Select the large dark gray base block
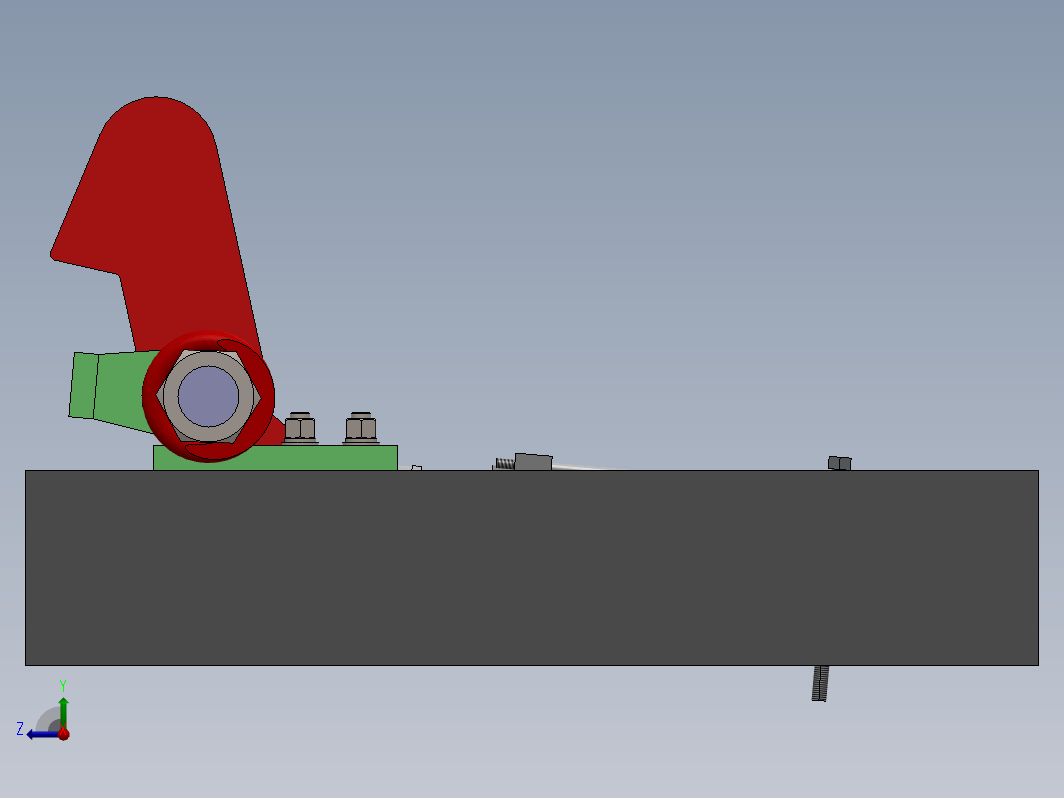 coord(532,568)
